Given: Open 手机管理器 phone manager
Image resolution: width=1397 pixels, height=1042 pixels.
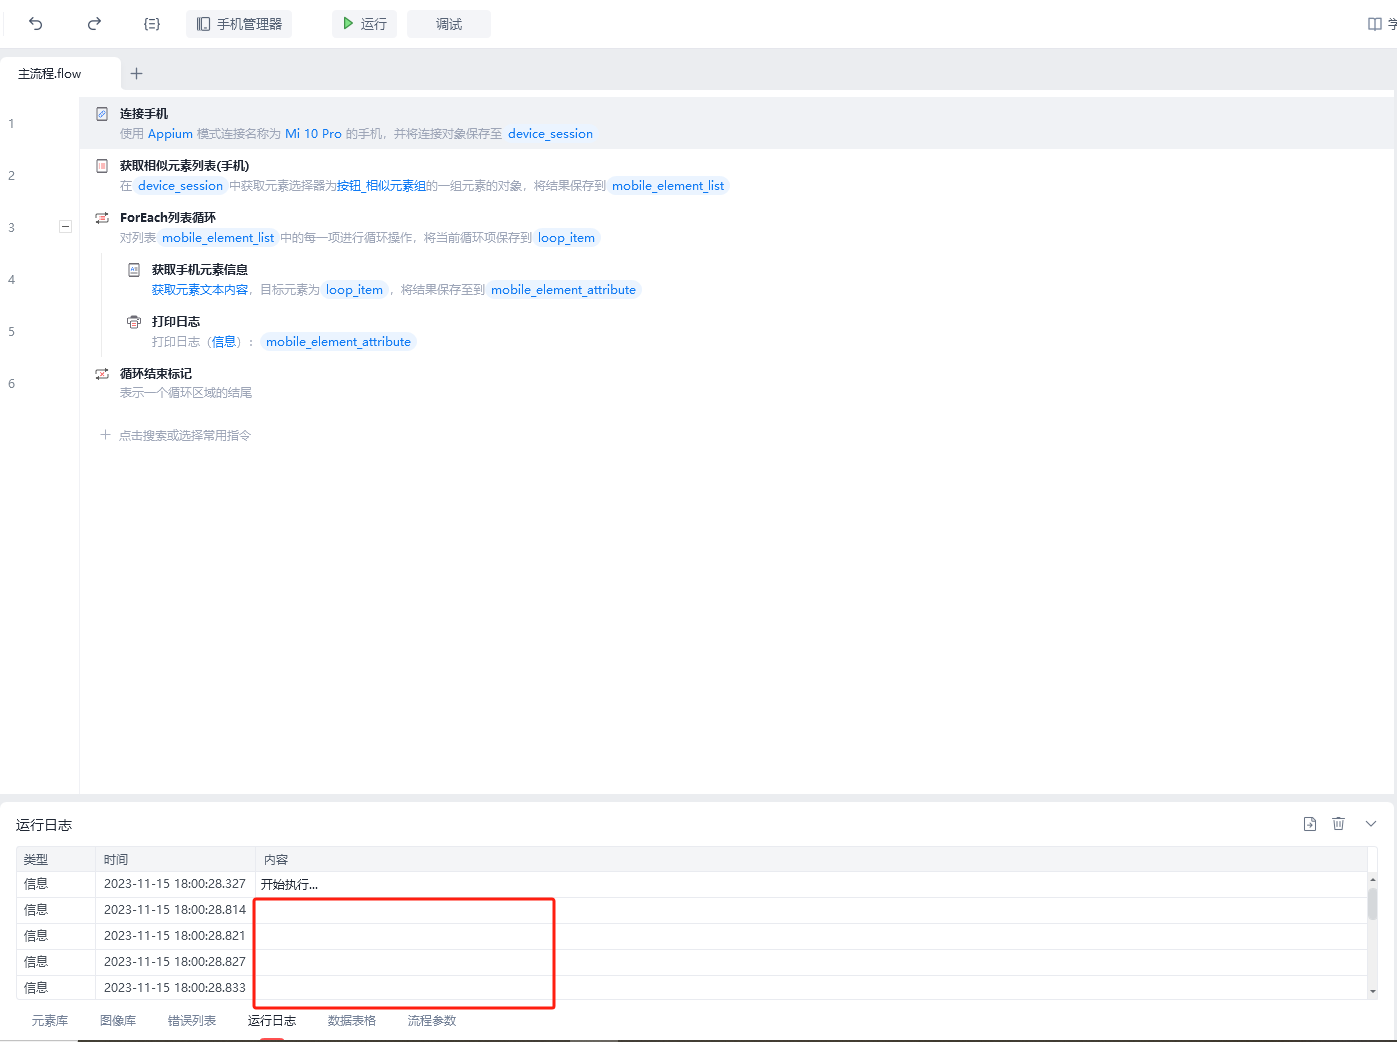Looking at the screenshot, I should pyautogui.click(x=239, y=24).
